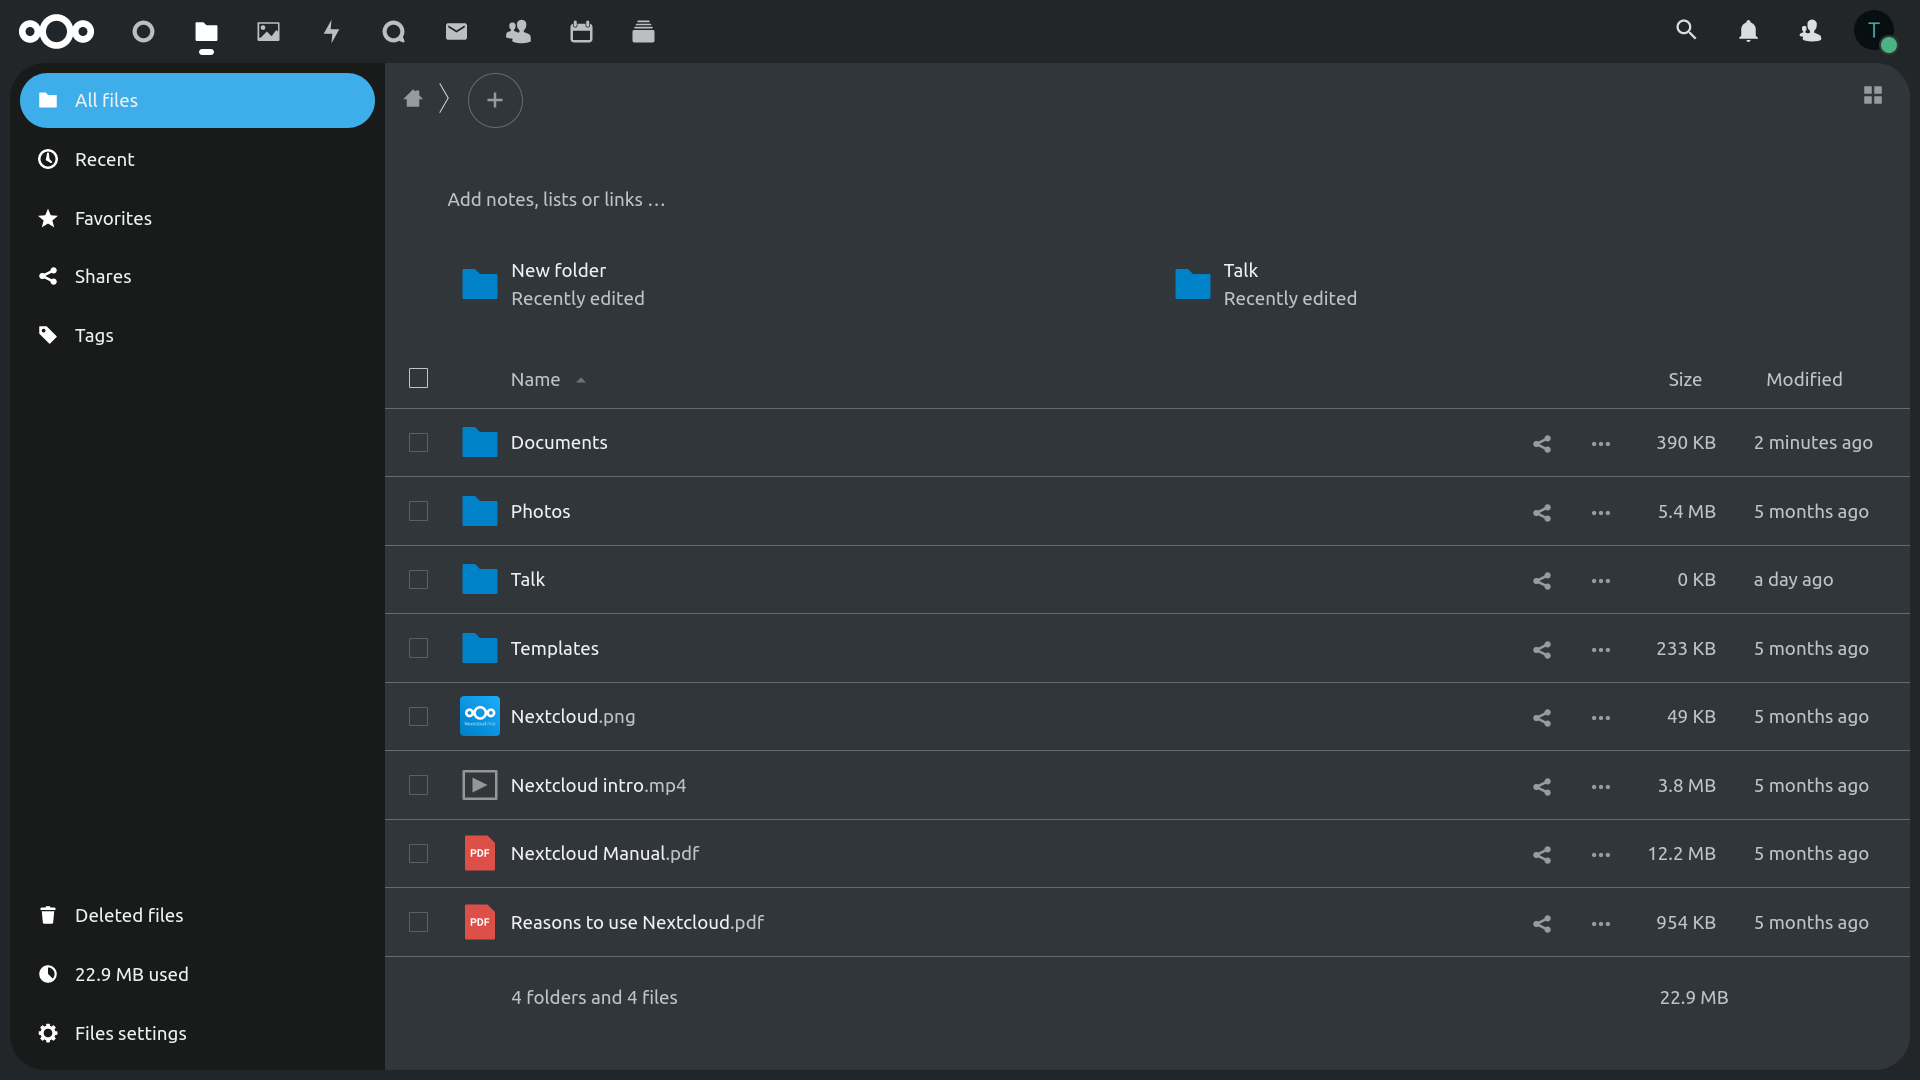This screenshot has height=1080, width=1920.
Task: Open actions menu for Nextcloud Manual.pdf
Action: (x=1601, y=854)
